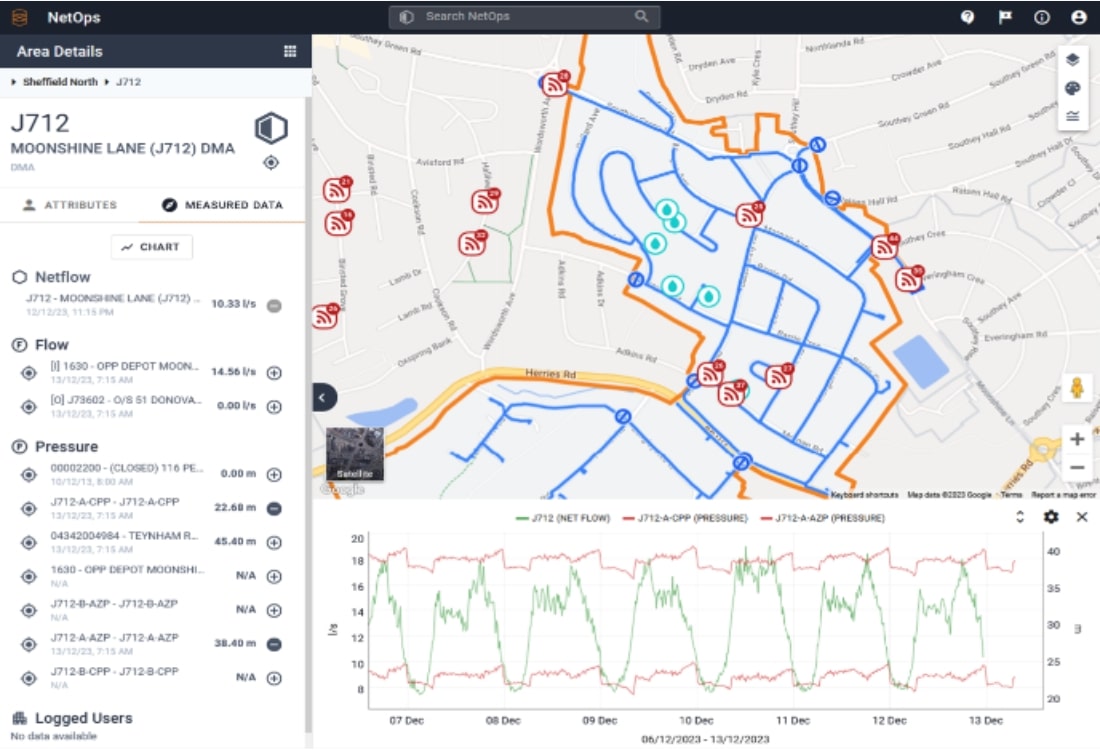Screen dimensions: 1100x750
Task: Locate 04342004984 TEYNHAM pressure sensor
Action: pyautogui.click(x=29, y=542)
